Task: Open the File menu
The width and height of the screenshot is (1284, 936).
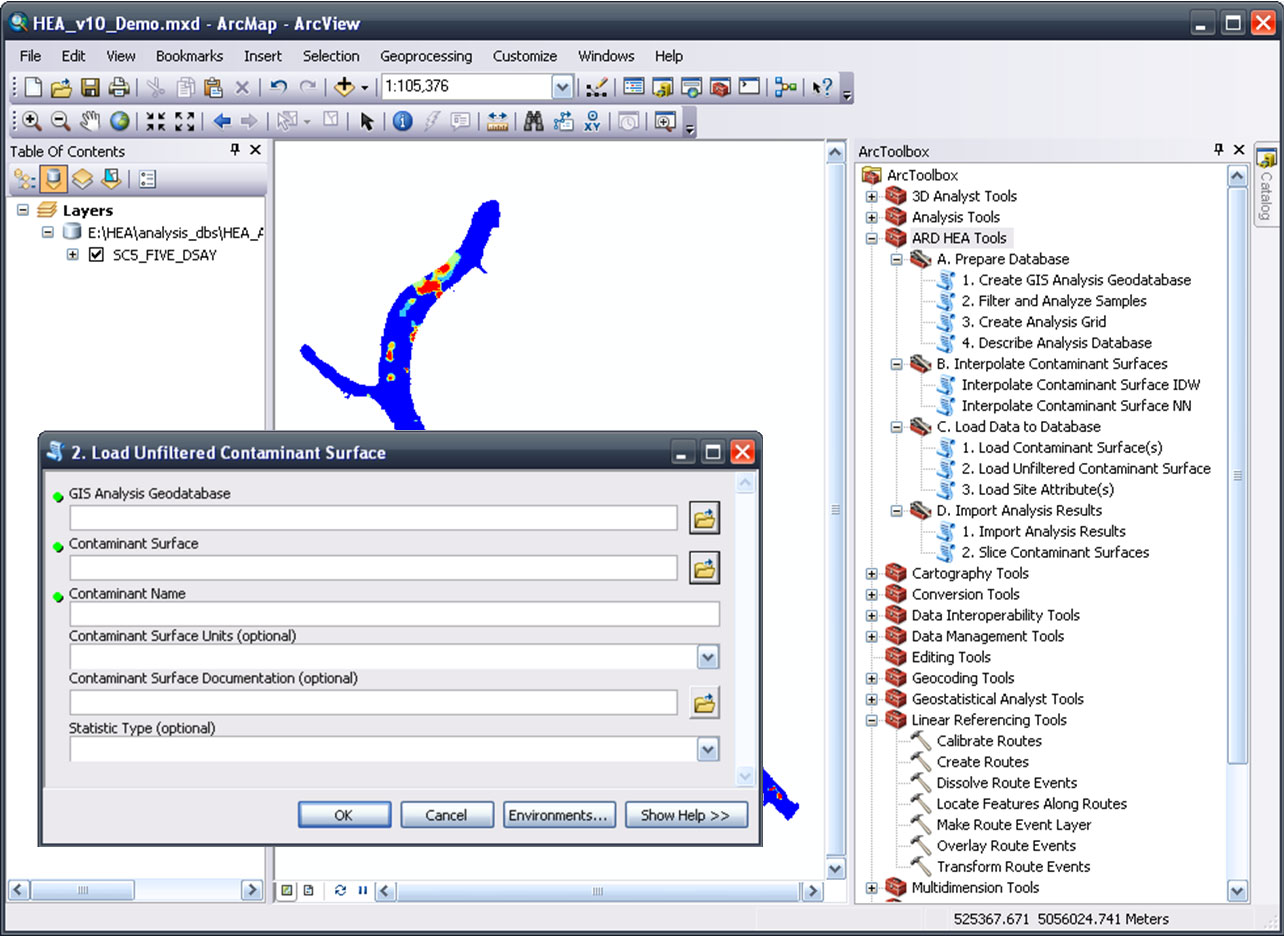Action: (x=30, y=56)
